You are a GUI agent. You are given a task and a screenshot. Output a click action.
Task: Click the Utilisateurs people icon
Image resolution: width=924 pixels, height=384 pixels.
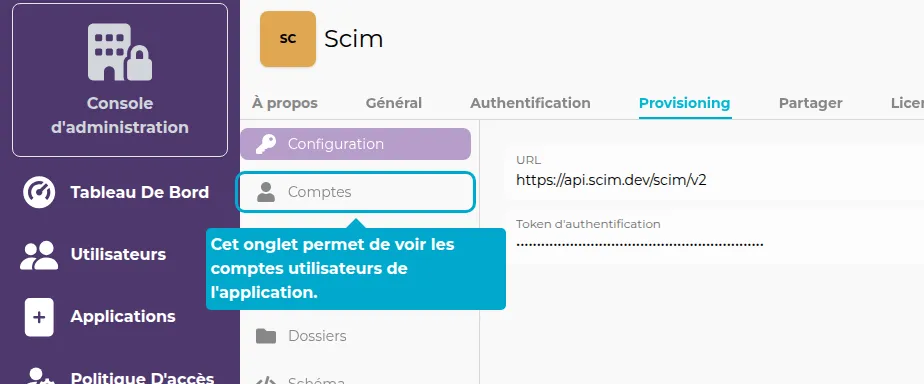tap(39, 255)
